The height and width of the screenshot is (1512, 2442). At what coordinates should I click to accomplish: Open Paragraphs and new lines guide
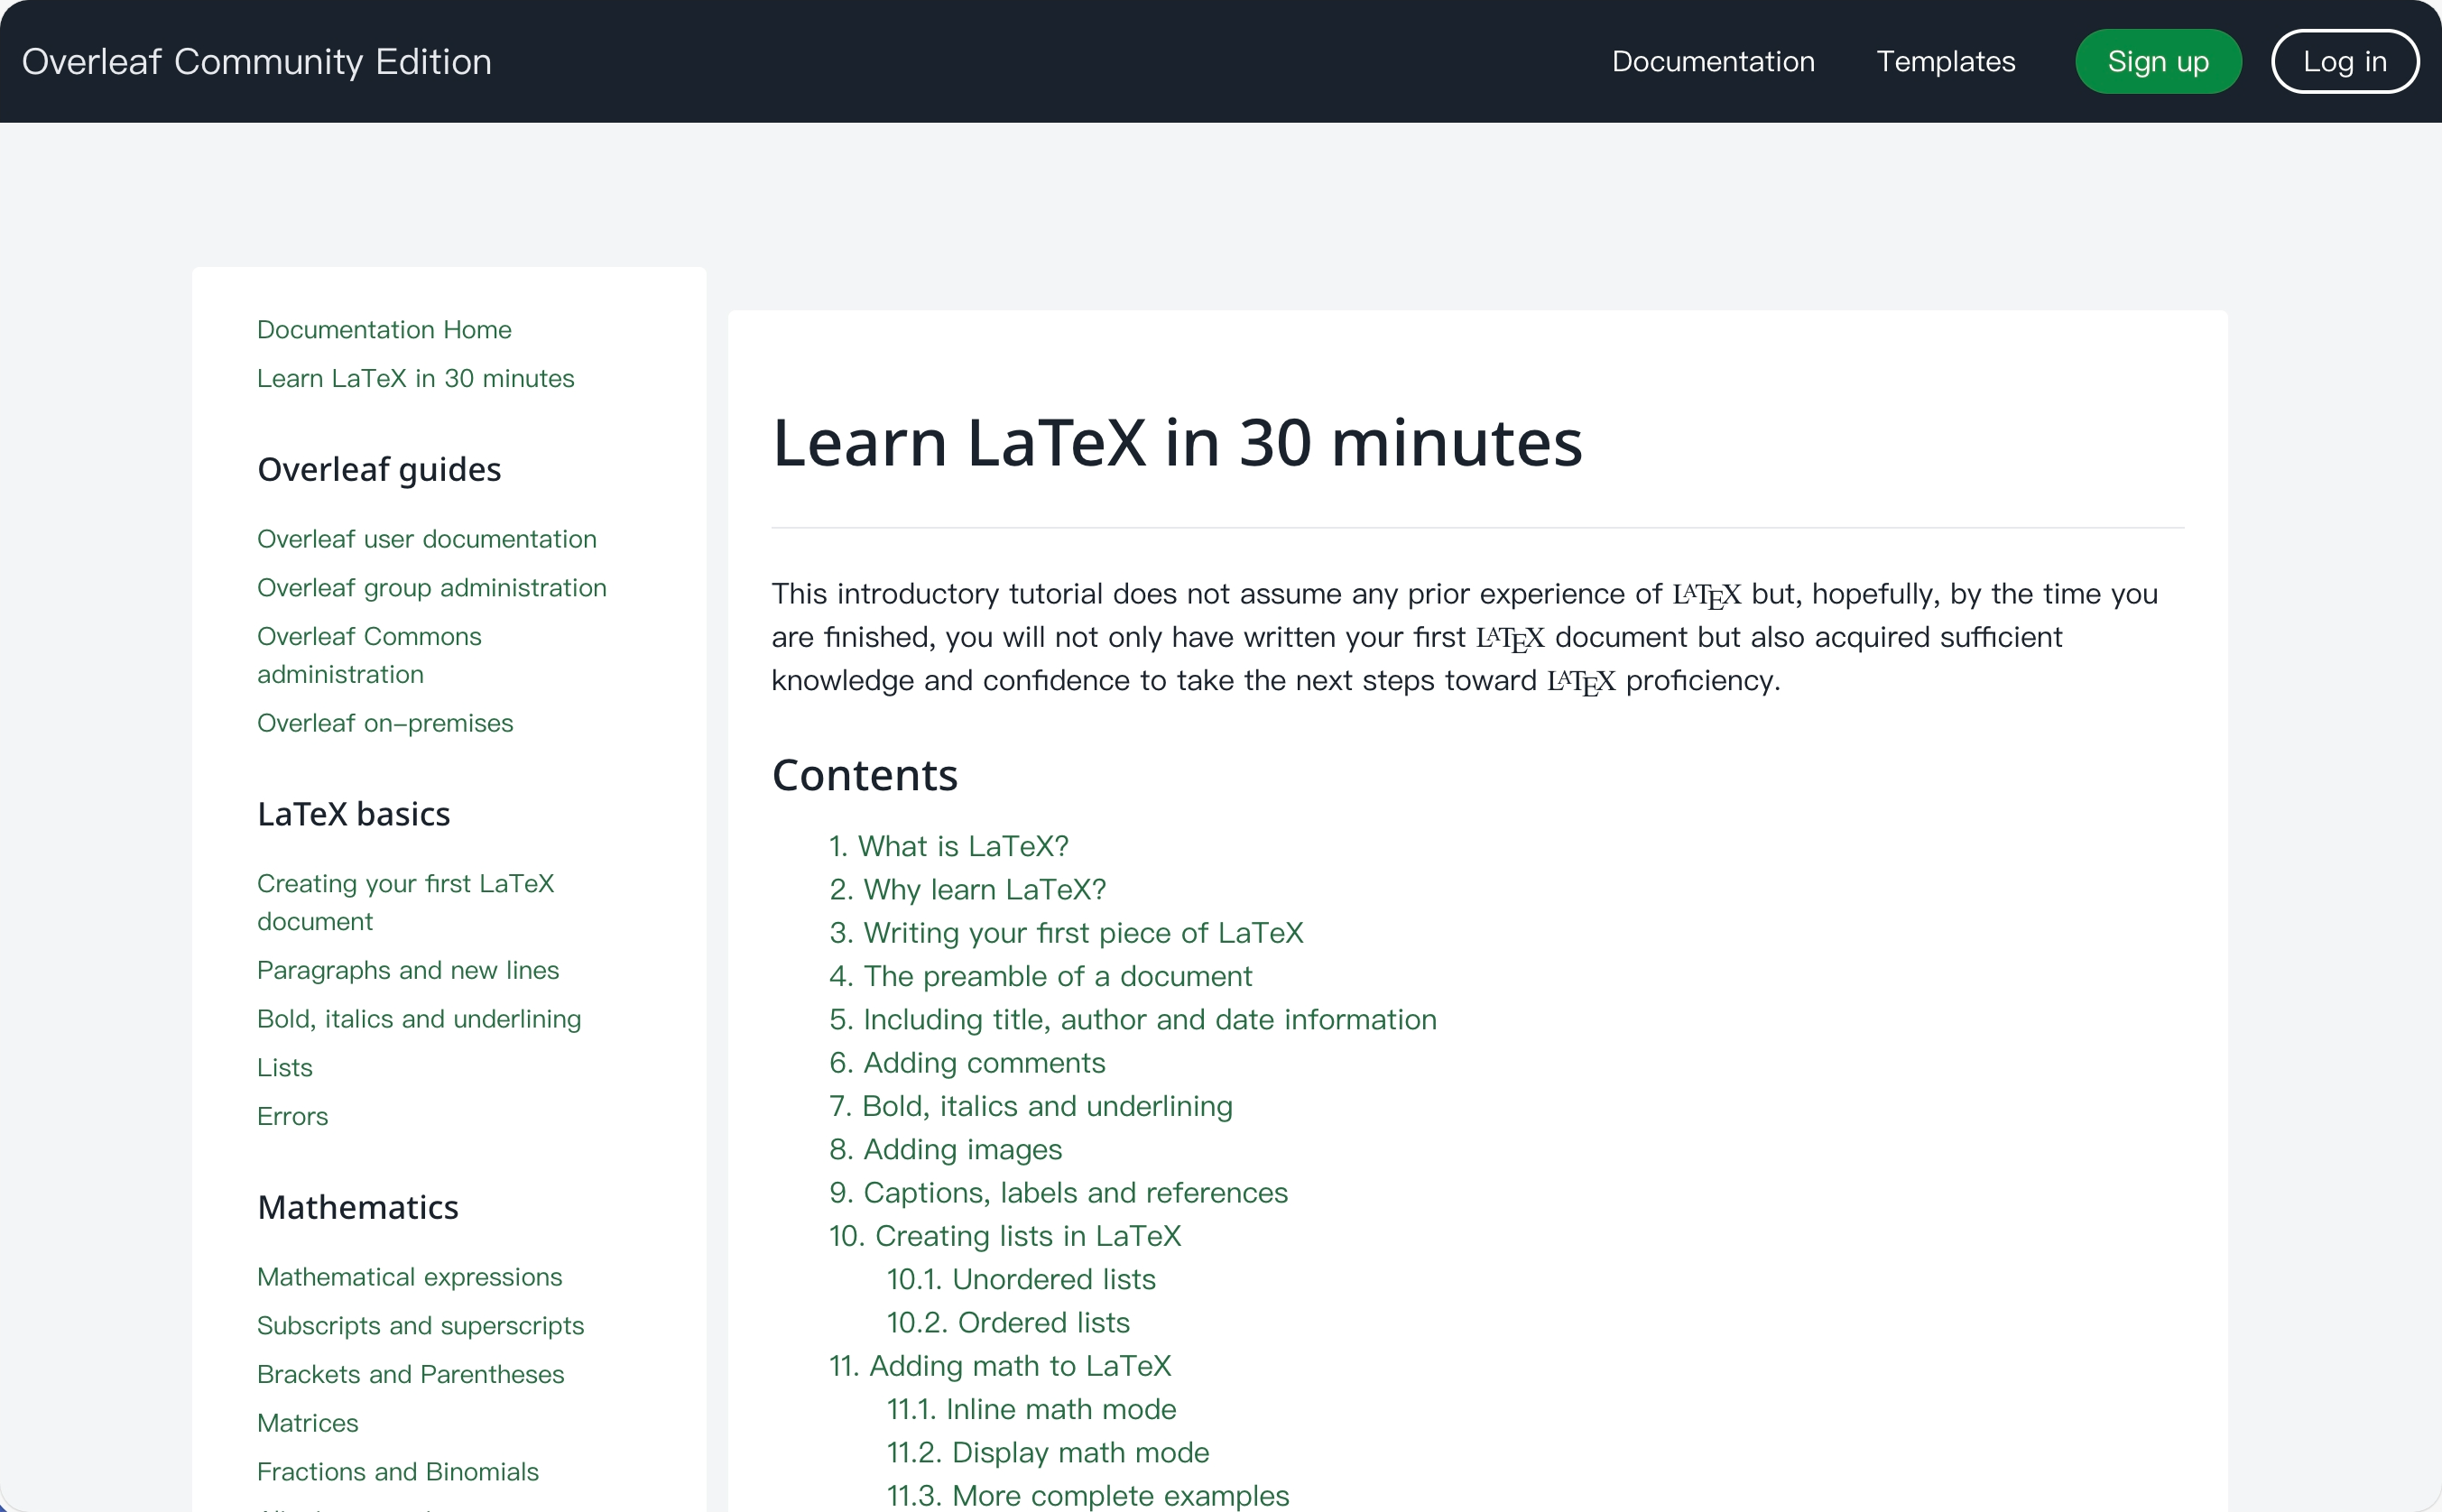(408, 970)
